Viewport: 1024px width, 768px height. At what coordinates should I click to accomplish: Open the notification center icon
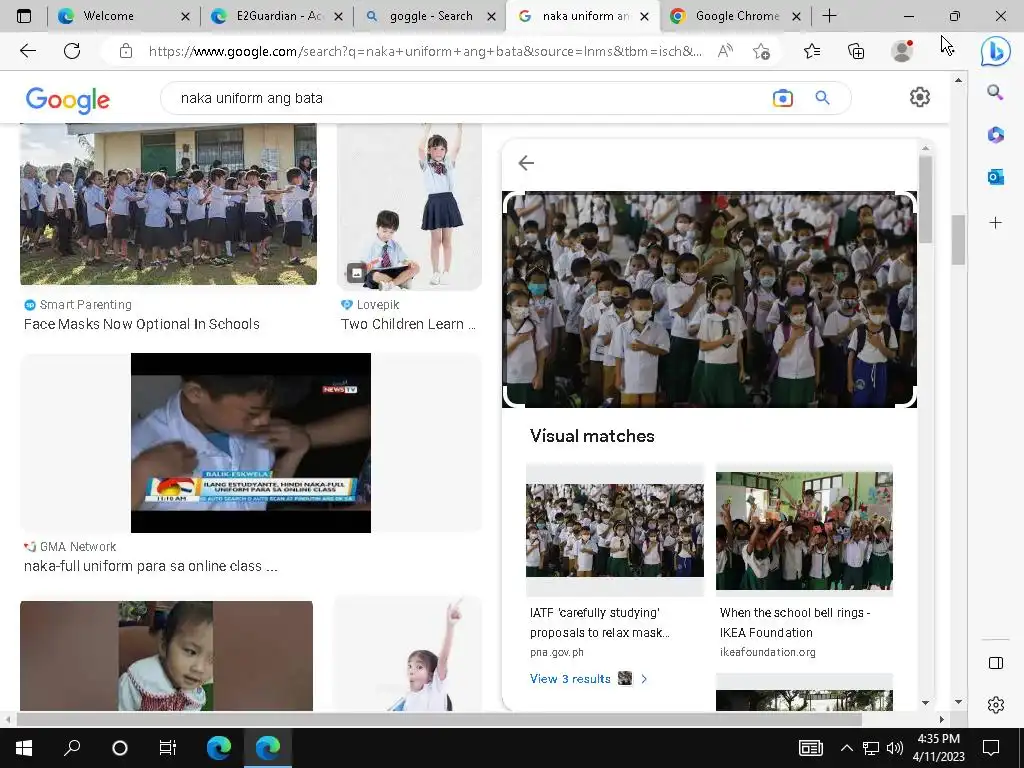point(991,748)
